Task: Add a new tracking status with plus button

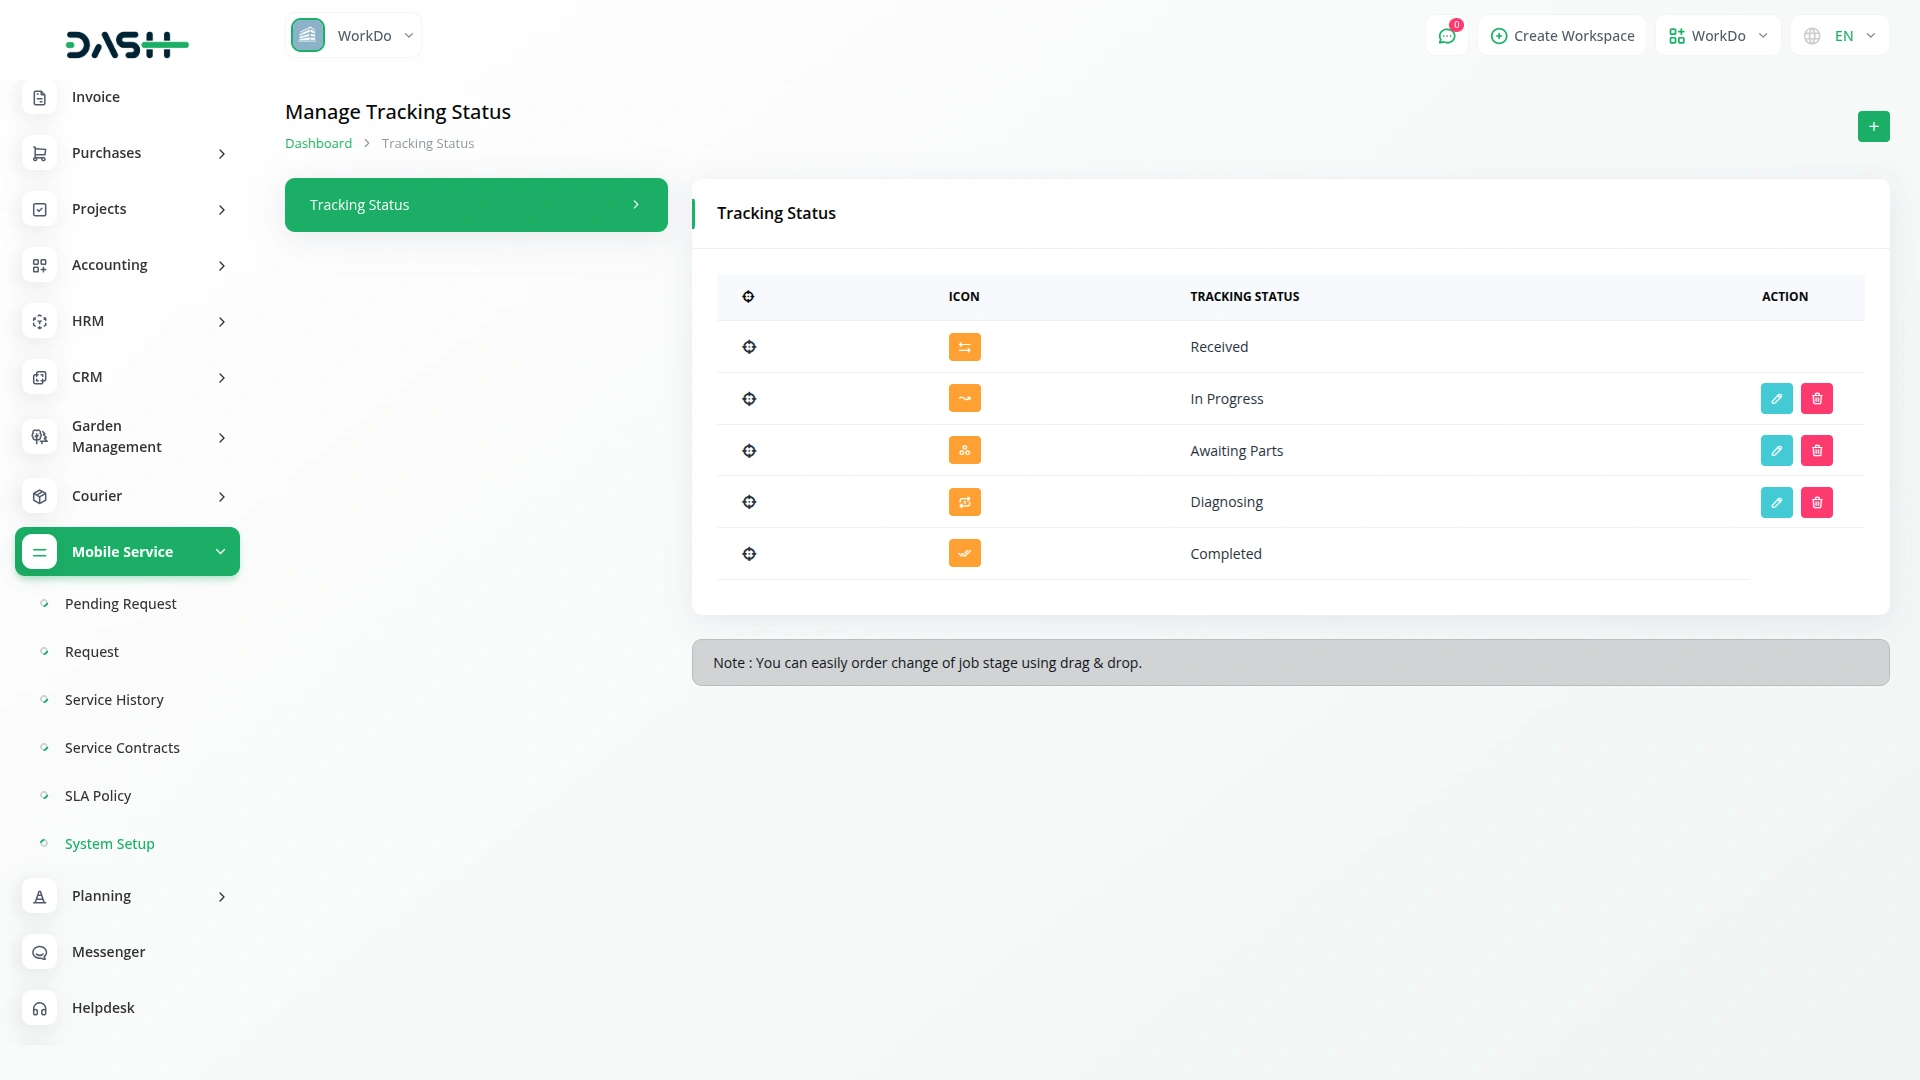Action: click(1873, 126)
